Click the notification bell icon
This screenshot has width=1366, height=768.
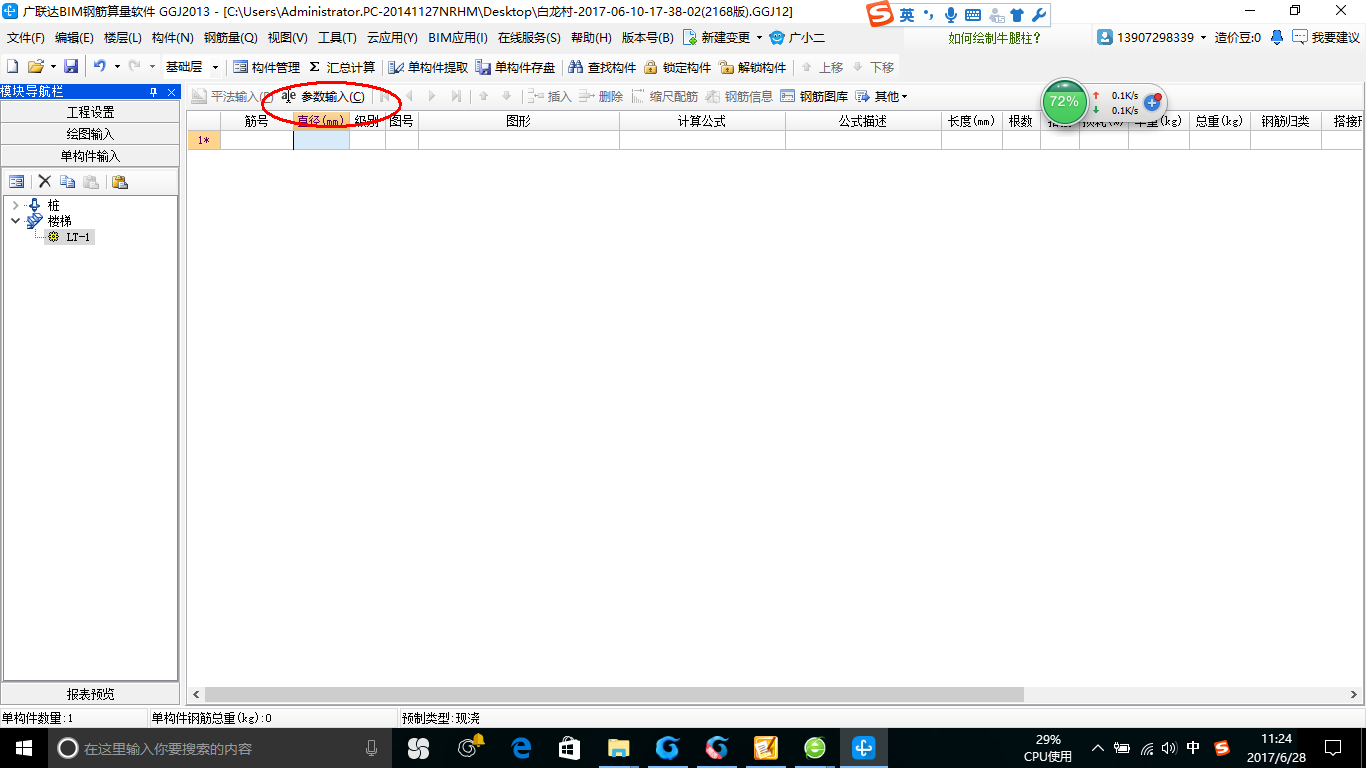1277,38
